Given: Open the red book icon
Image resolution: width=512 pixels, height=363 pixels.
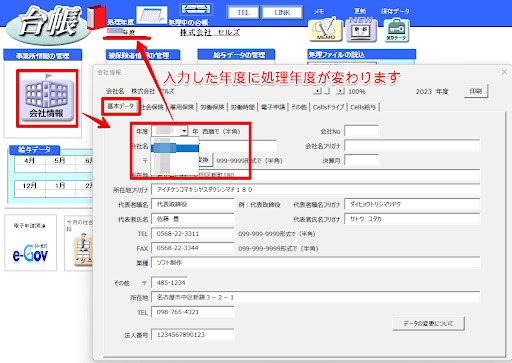Looking at the screenshot, I should coord(96,17).
